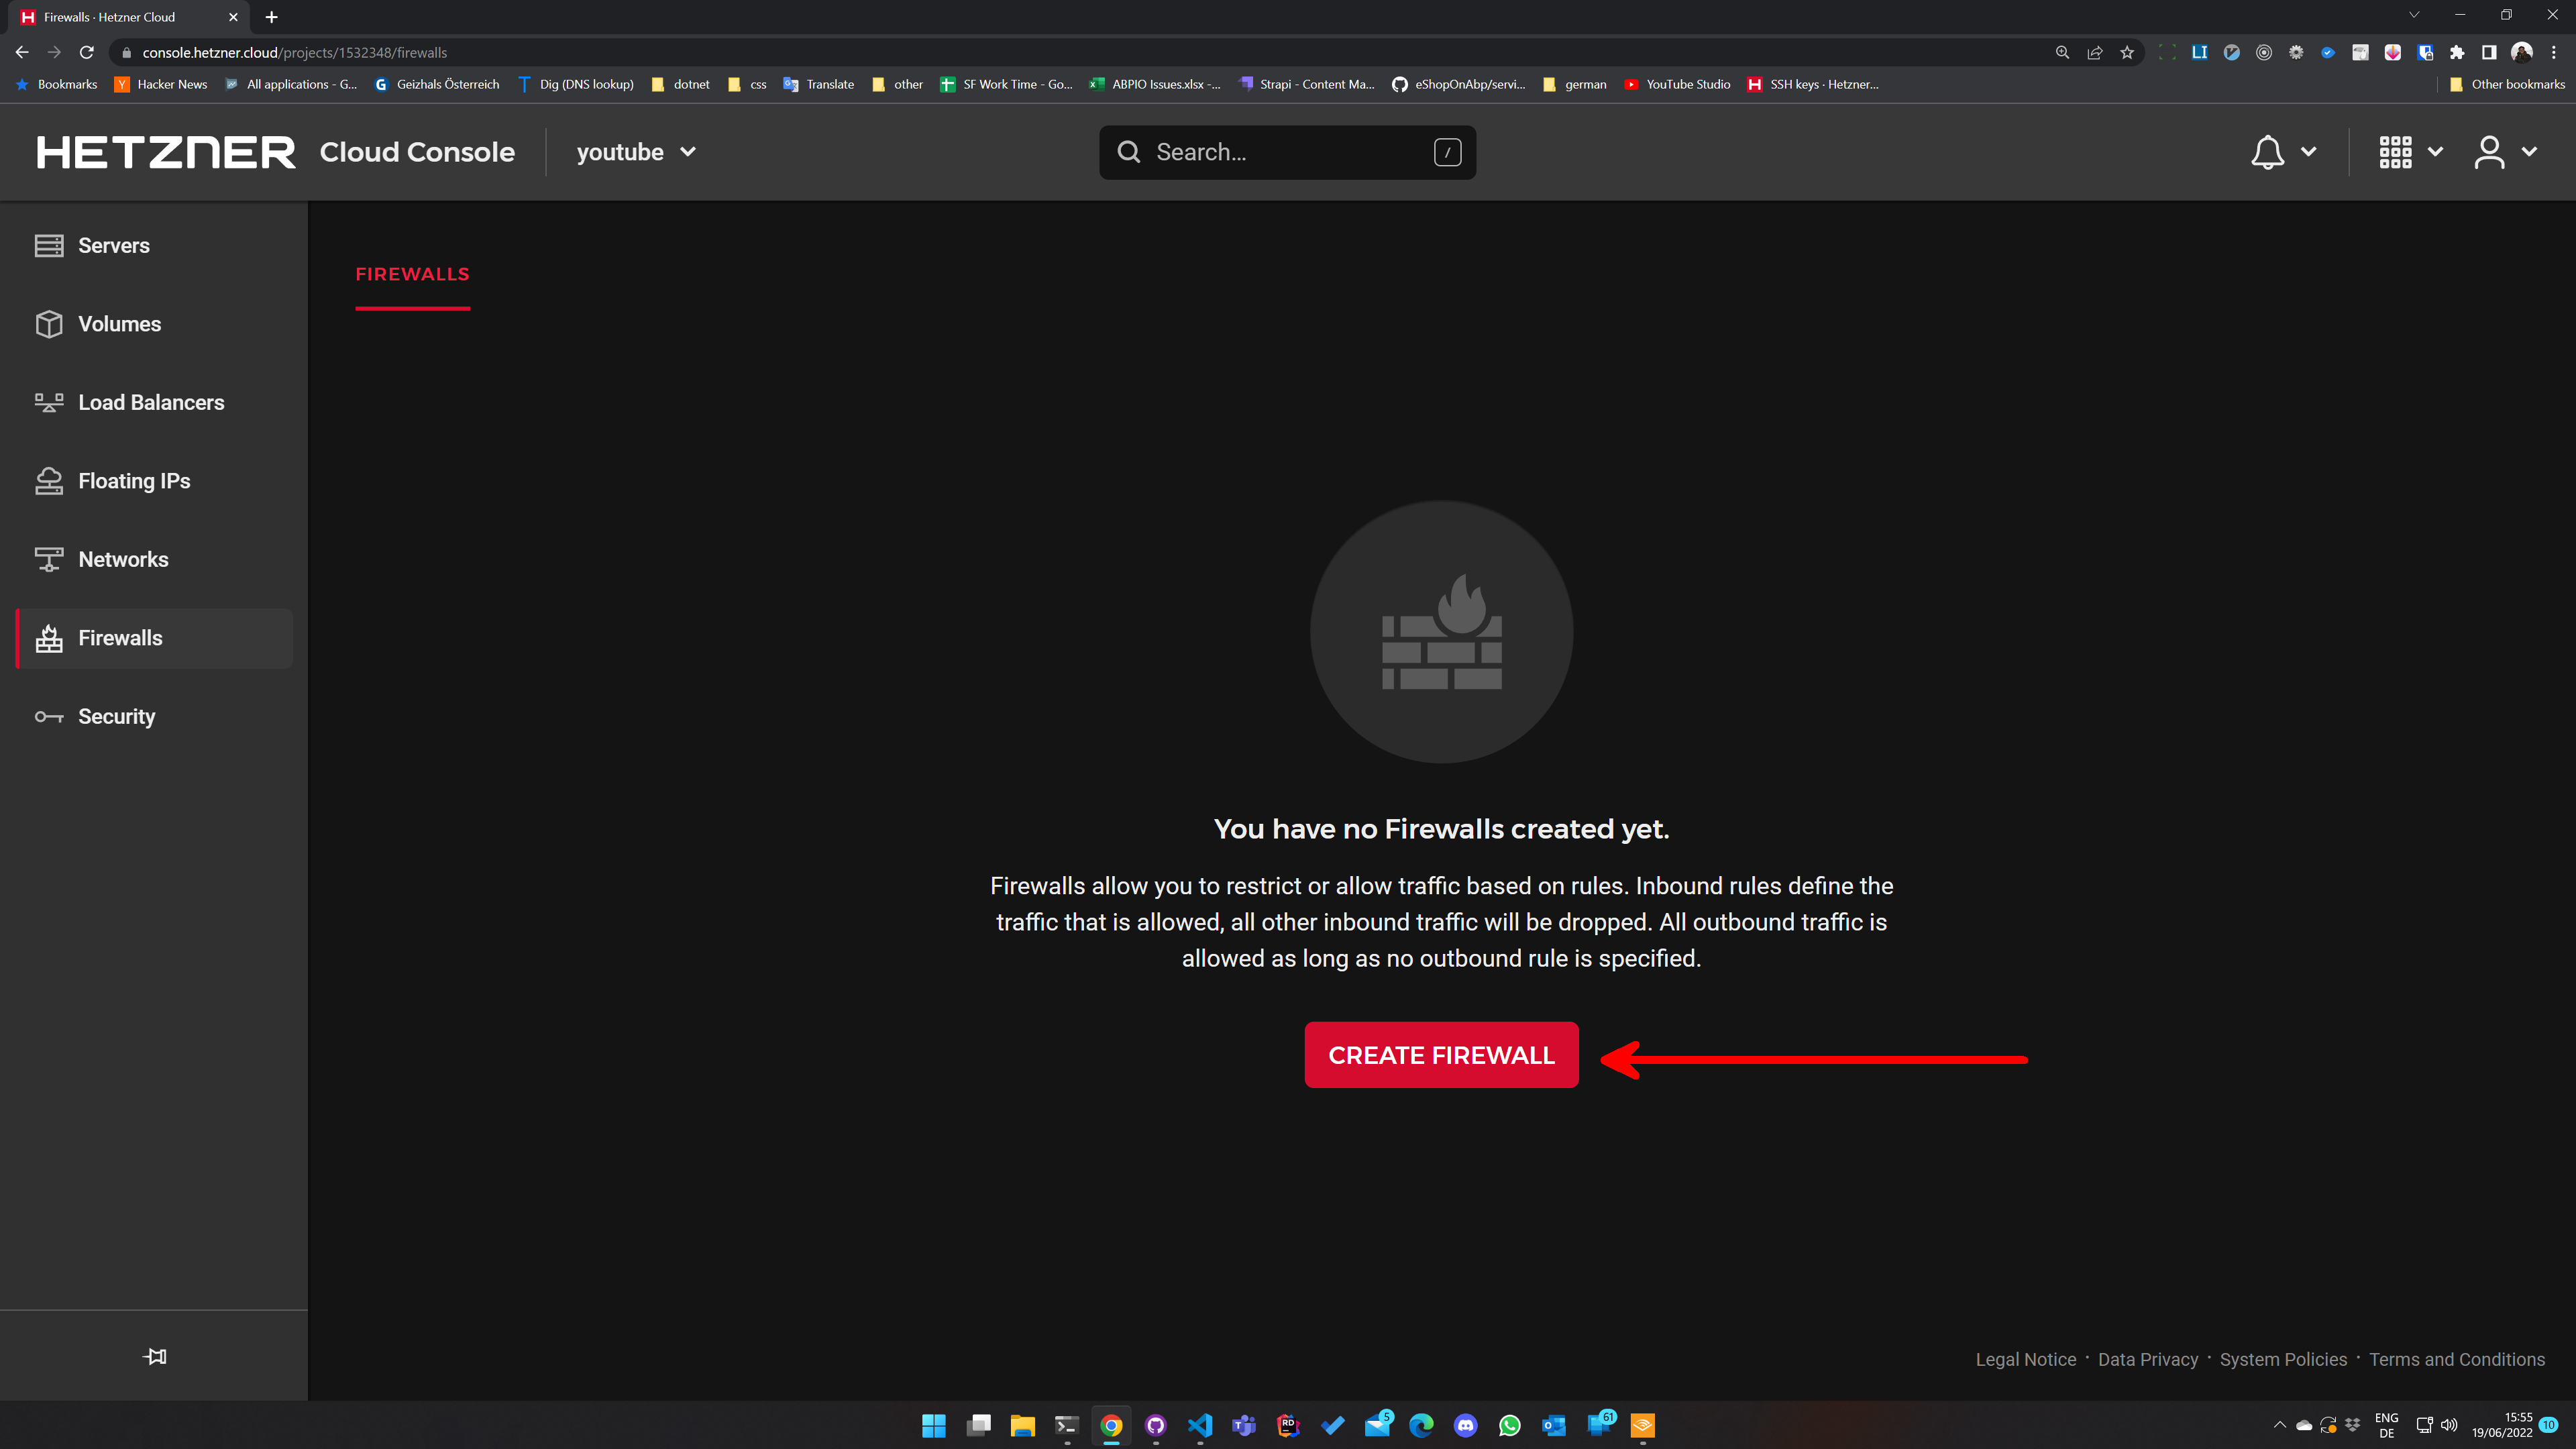Click the CREATE FIREWALL button
The image size is (2576, 1449).
[1441, 1055]
